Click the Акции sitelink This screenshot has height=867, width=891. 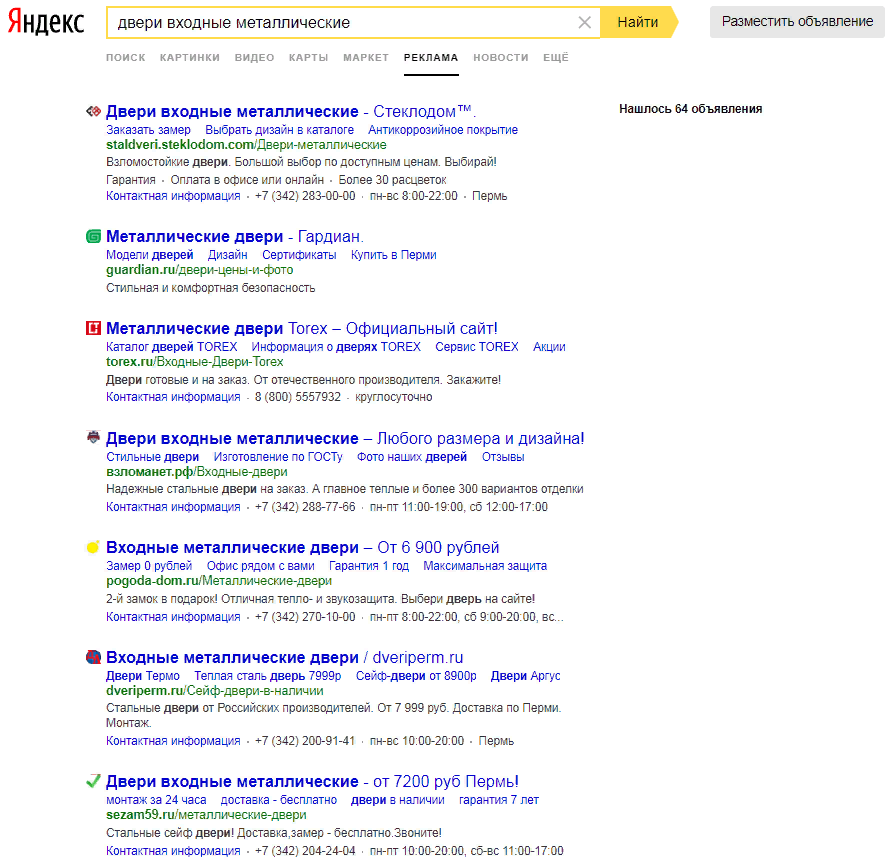tap(549, 347)
